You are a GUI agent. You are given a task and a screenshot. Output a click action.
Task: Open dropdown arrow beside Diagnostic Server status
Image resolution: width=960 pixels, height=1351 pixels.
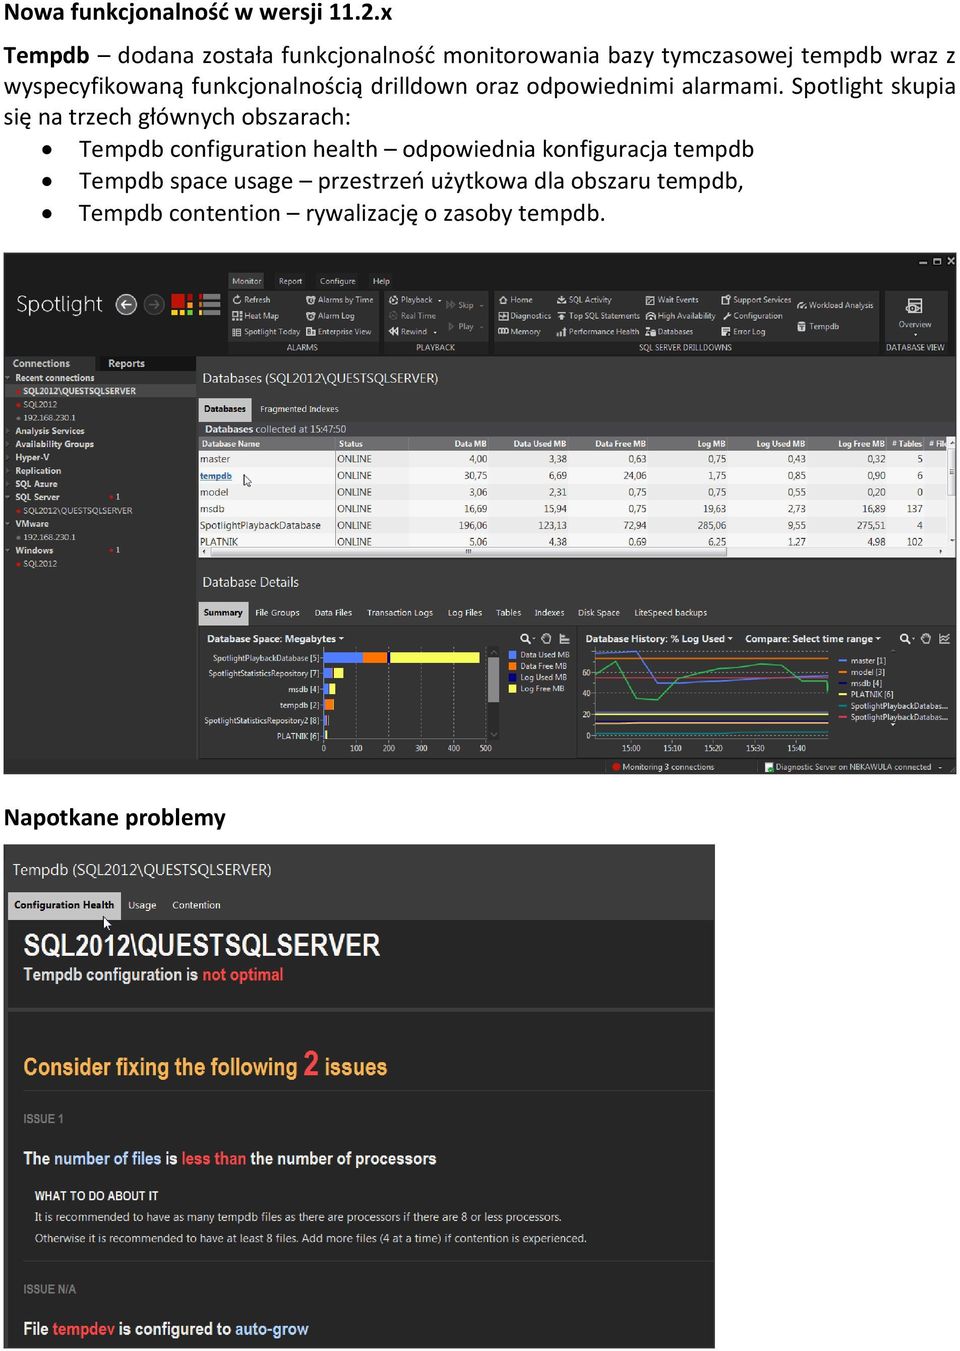pyautogui.click(x=940, y=767)
